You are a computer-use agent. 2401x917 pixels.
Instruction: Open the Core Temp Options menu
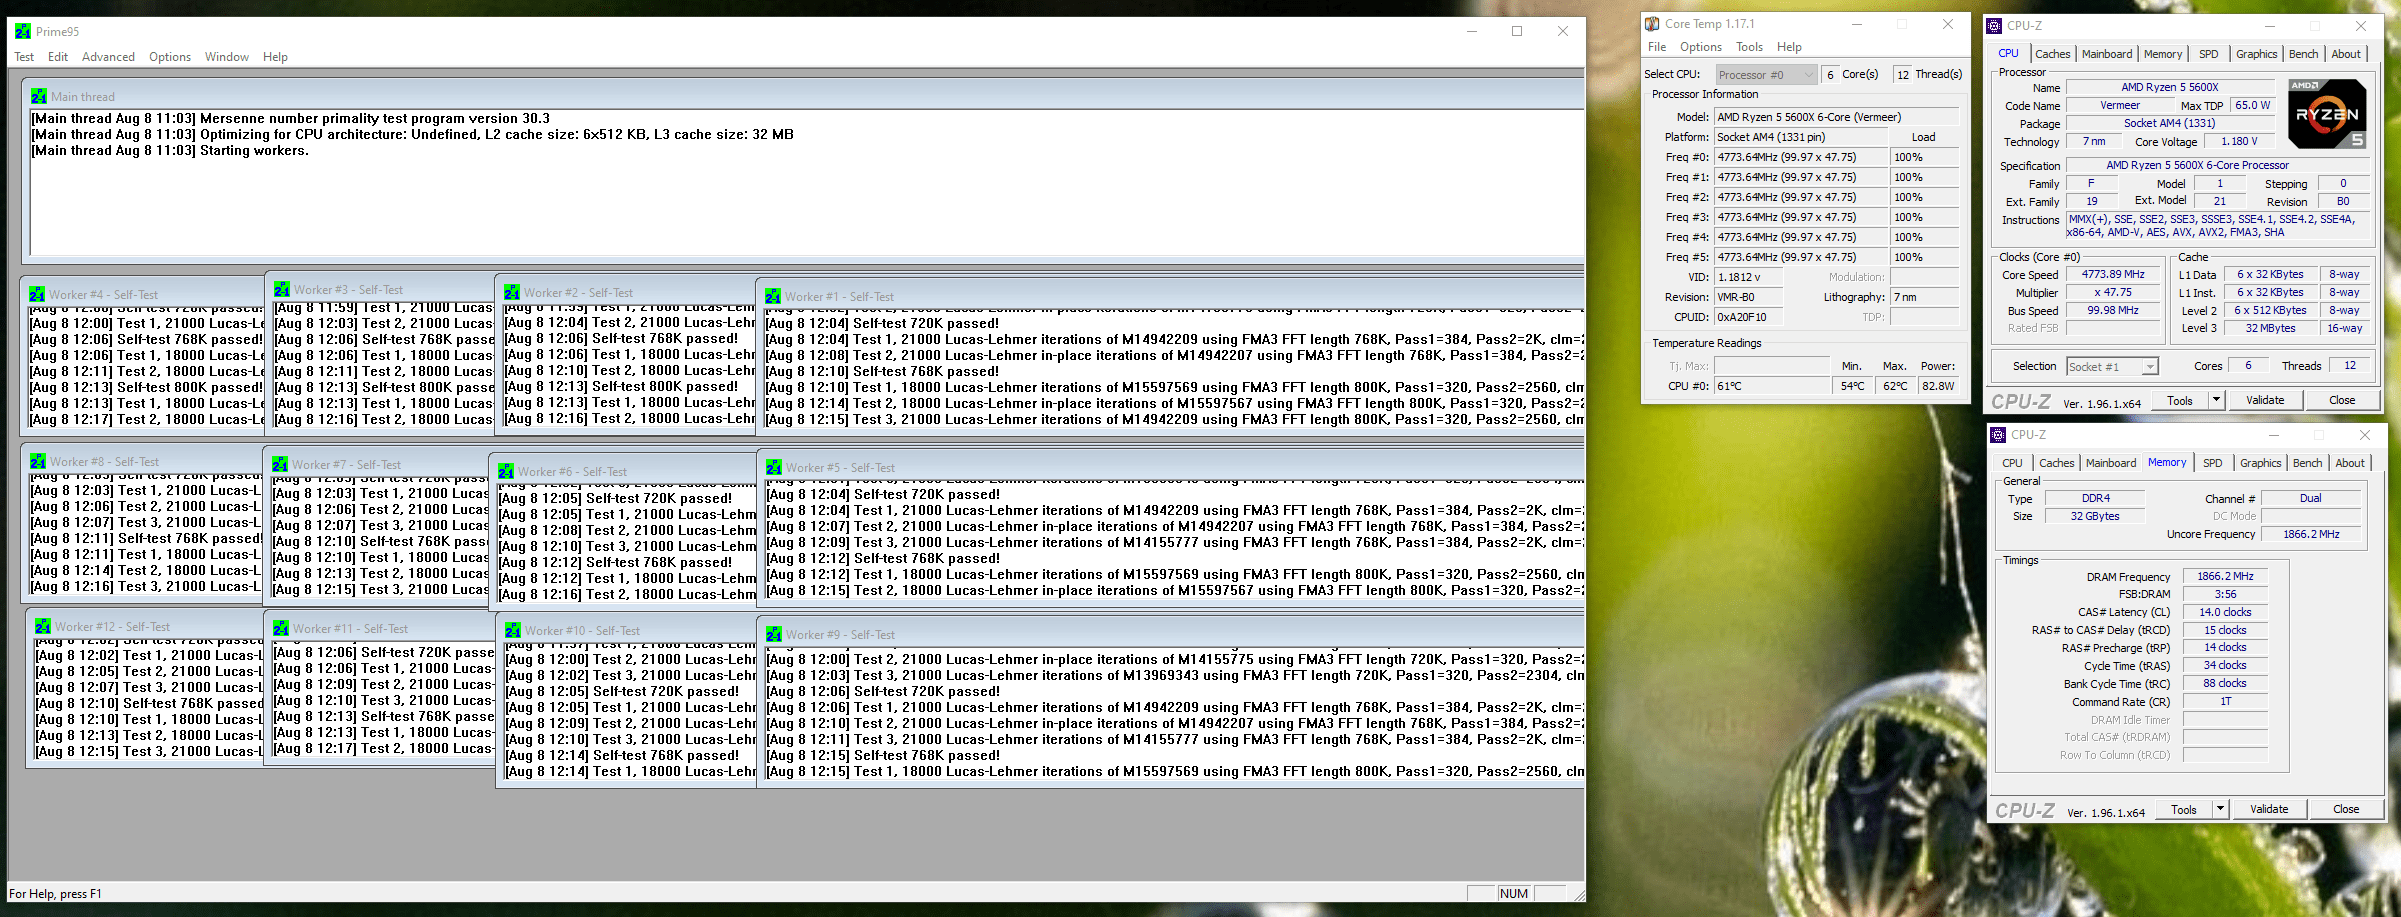point(1701,47)
